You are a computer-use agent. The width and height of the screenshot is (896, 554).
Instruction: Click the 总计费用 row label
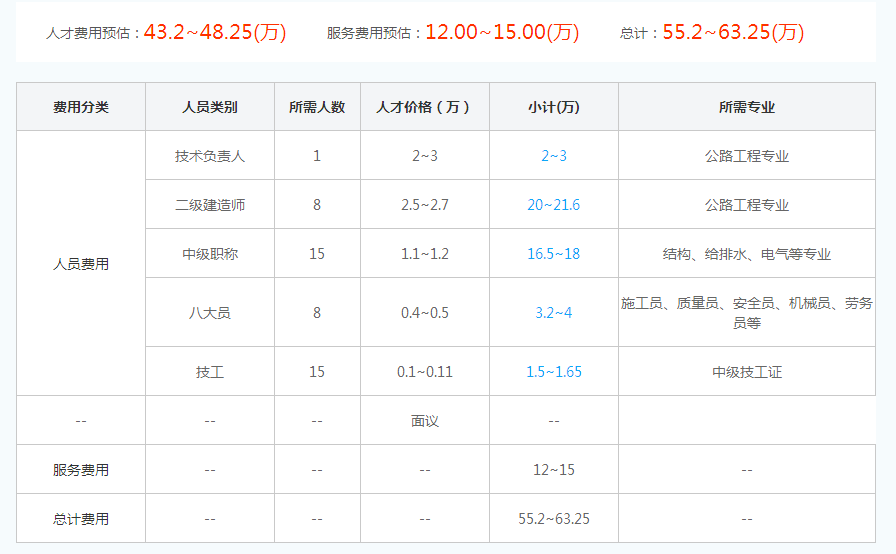[x=81, y=519]
